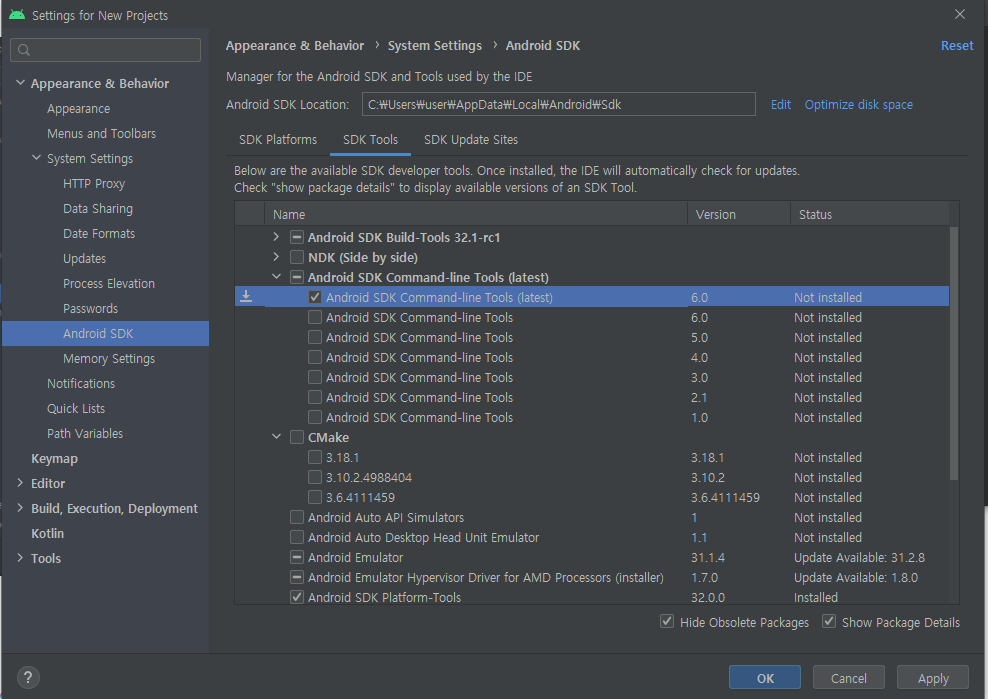Open Notifications settings
Image resolution: width=988 pixels, height=699 pixels.
81,383
